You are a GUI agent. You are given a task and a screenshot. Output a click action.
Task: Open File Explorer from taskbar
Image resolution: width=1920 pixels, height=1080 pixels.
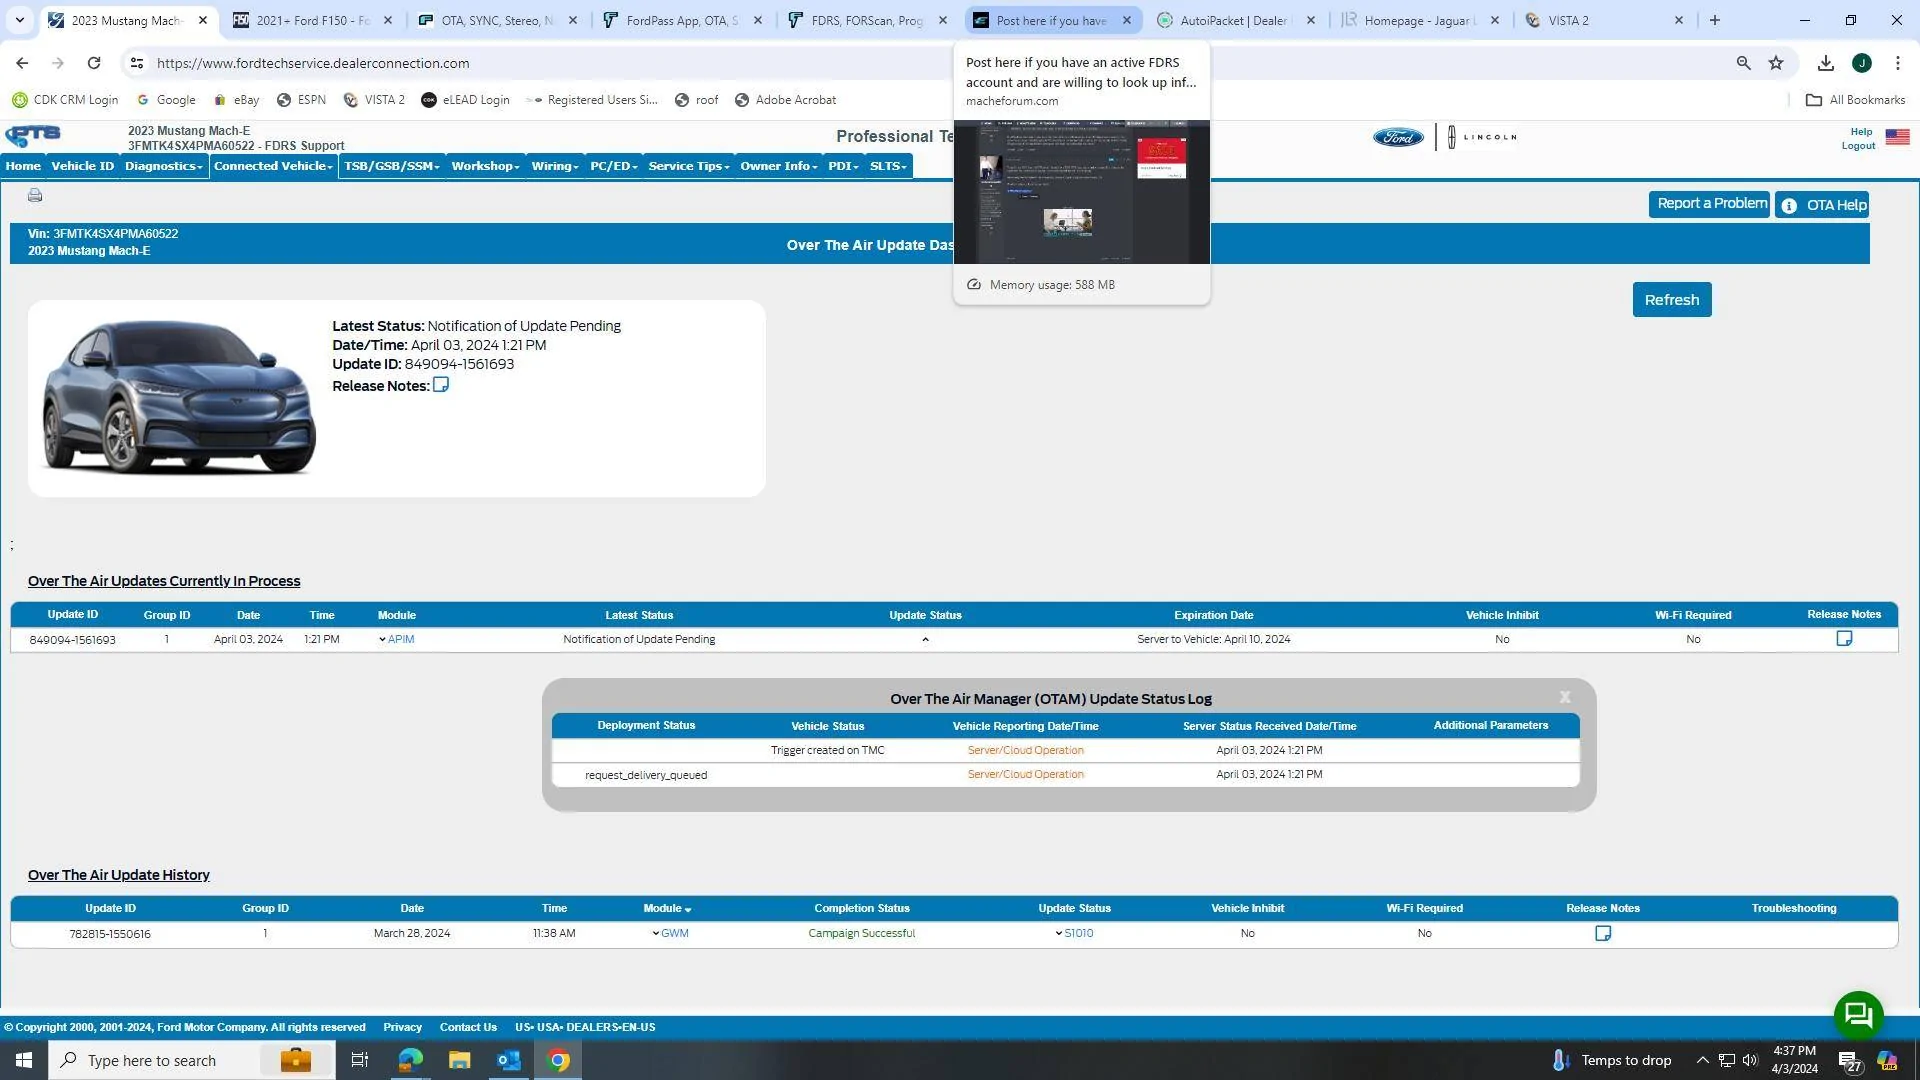point(459,1060)
